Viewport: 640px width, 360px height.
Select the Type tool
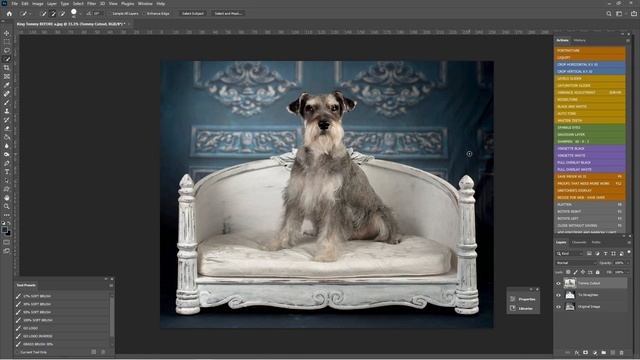coord(7,172)
